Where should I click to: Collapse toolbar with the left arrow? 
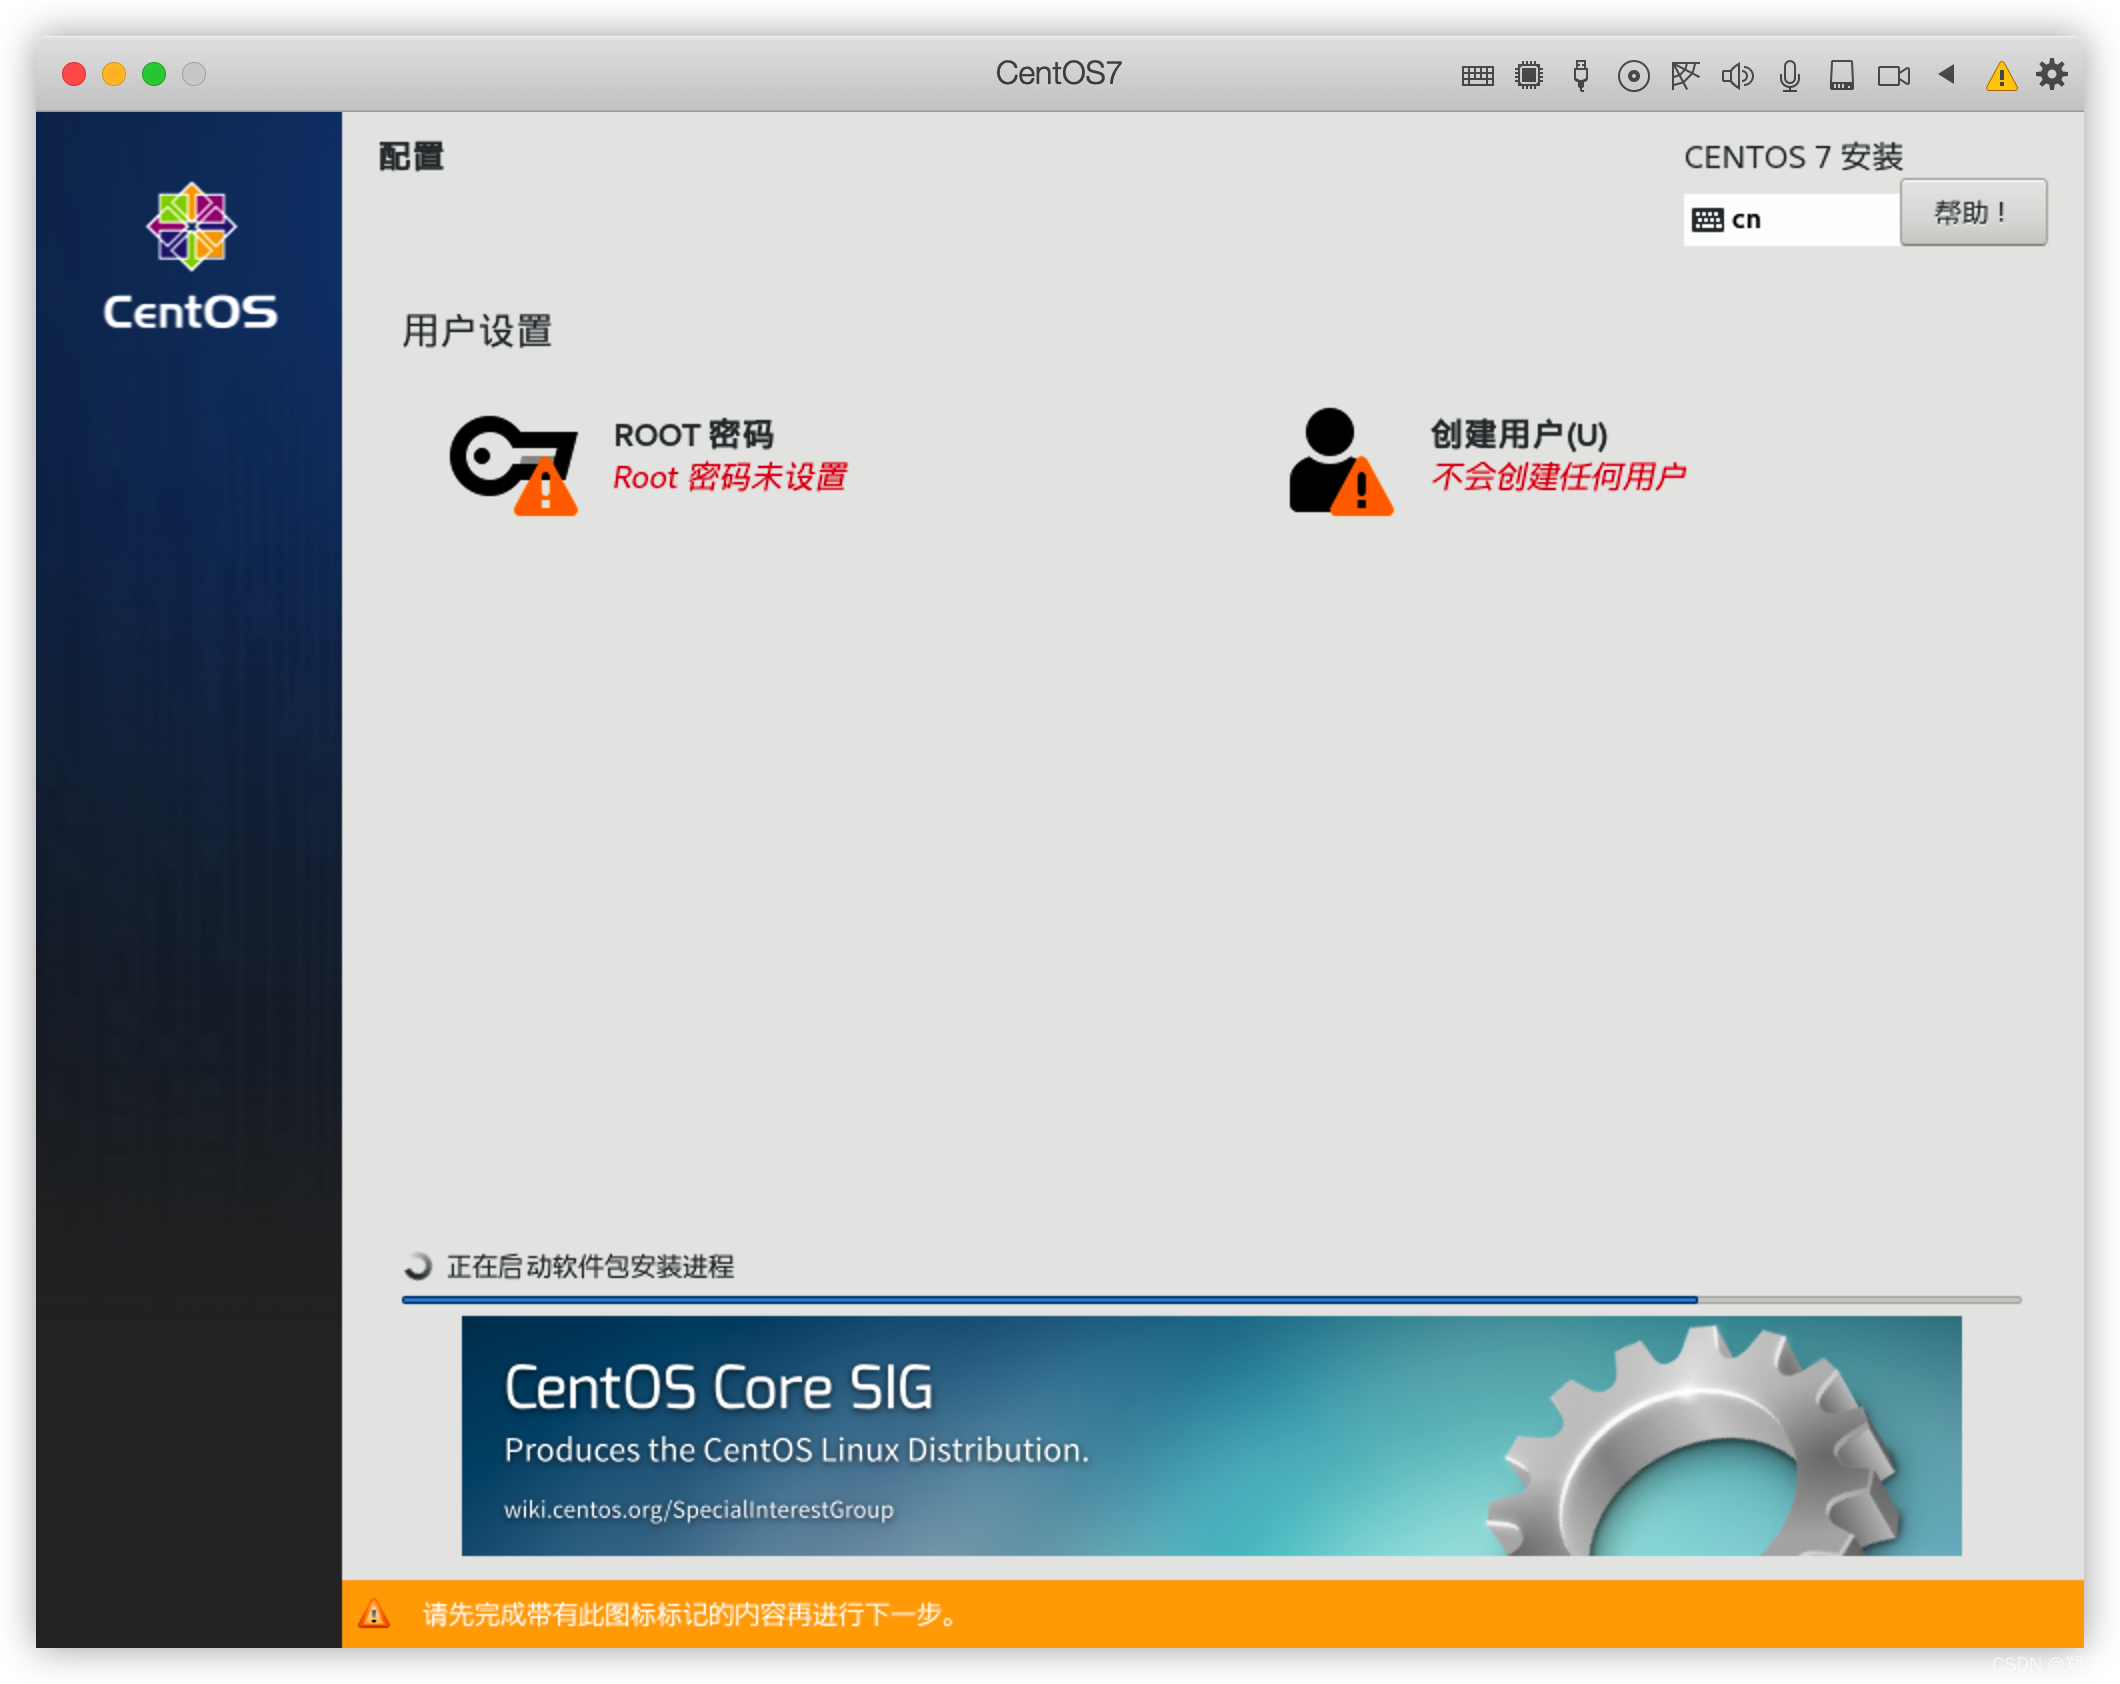(x=1946, y=74)
